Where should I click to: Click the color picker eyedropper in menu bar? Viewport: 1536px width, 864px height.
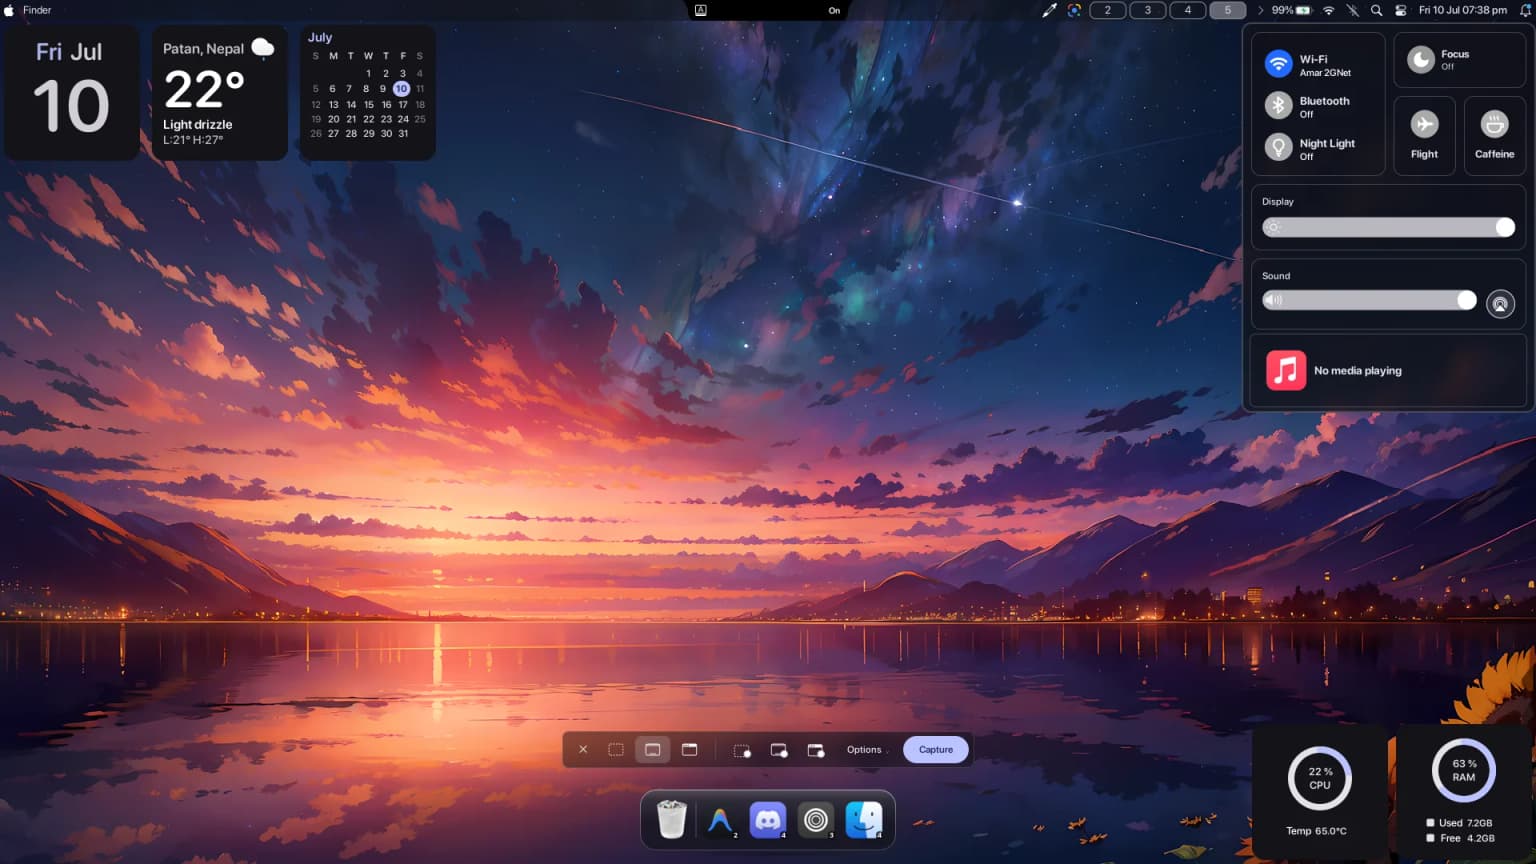(1049, 10)
